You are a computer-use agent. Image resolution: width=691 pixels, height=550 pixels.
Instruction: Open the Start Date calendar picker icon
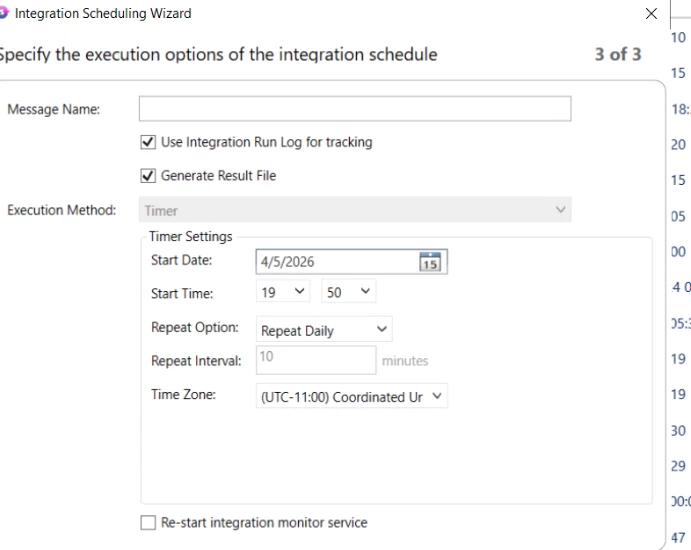[x=430, y=262]
